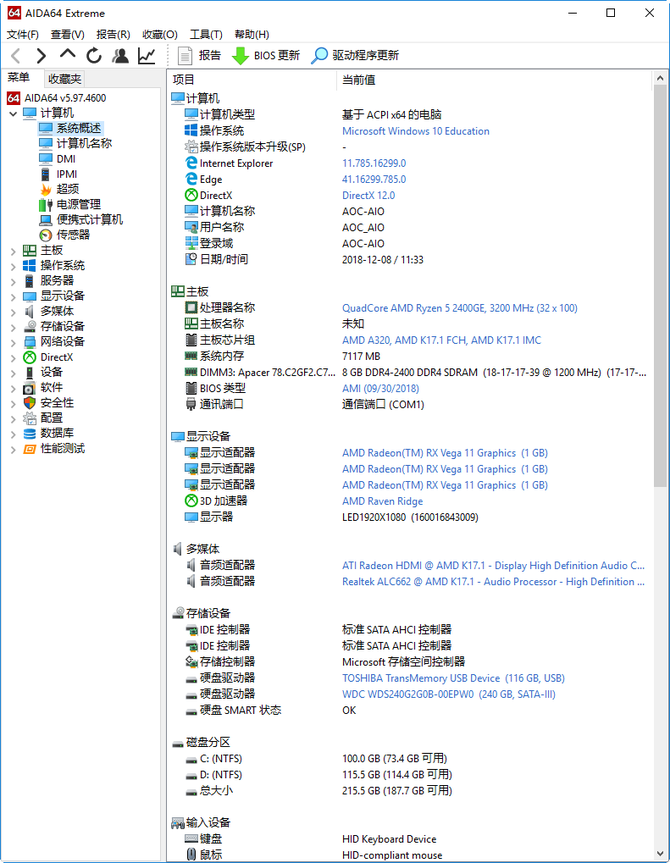Open the user manager icon in the toolbar
This screenshot has width=670, height=863.
click(x=120, y=56)
